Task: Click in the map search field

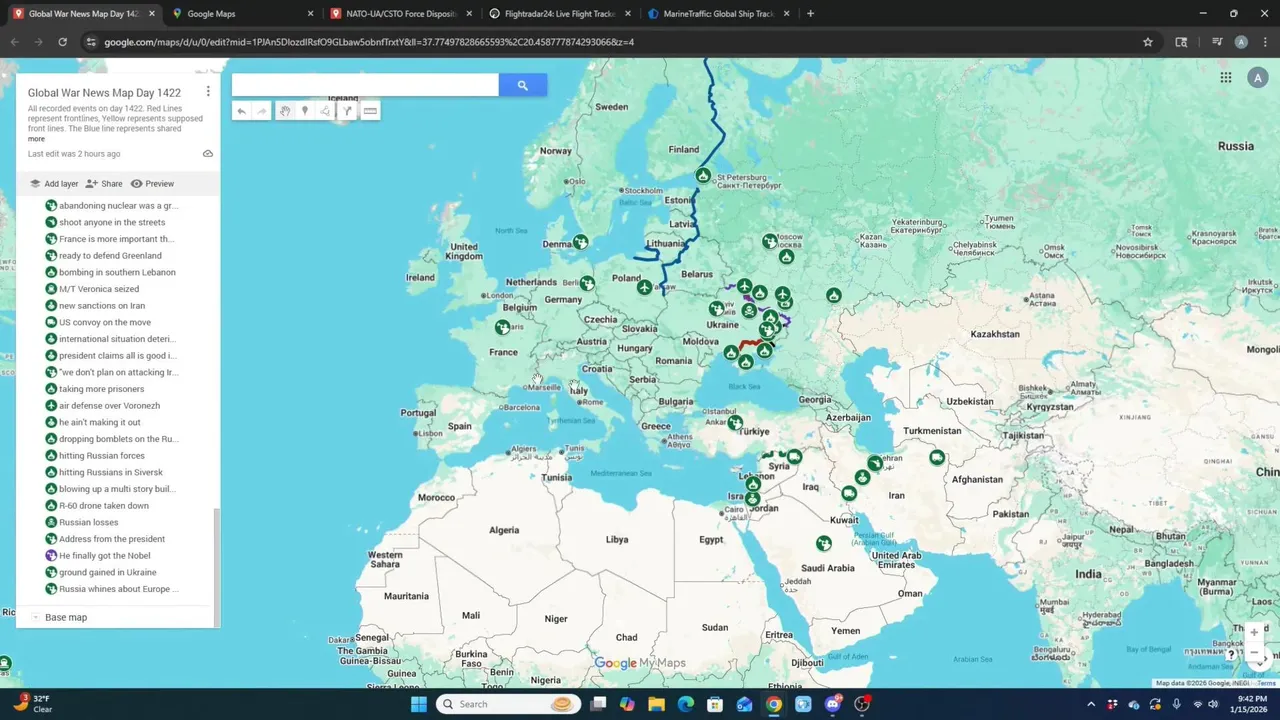Action: pos(365,86)
